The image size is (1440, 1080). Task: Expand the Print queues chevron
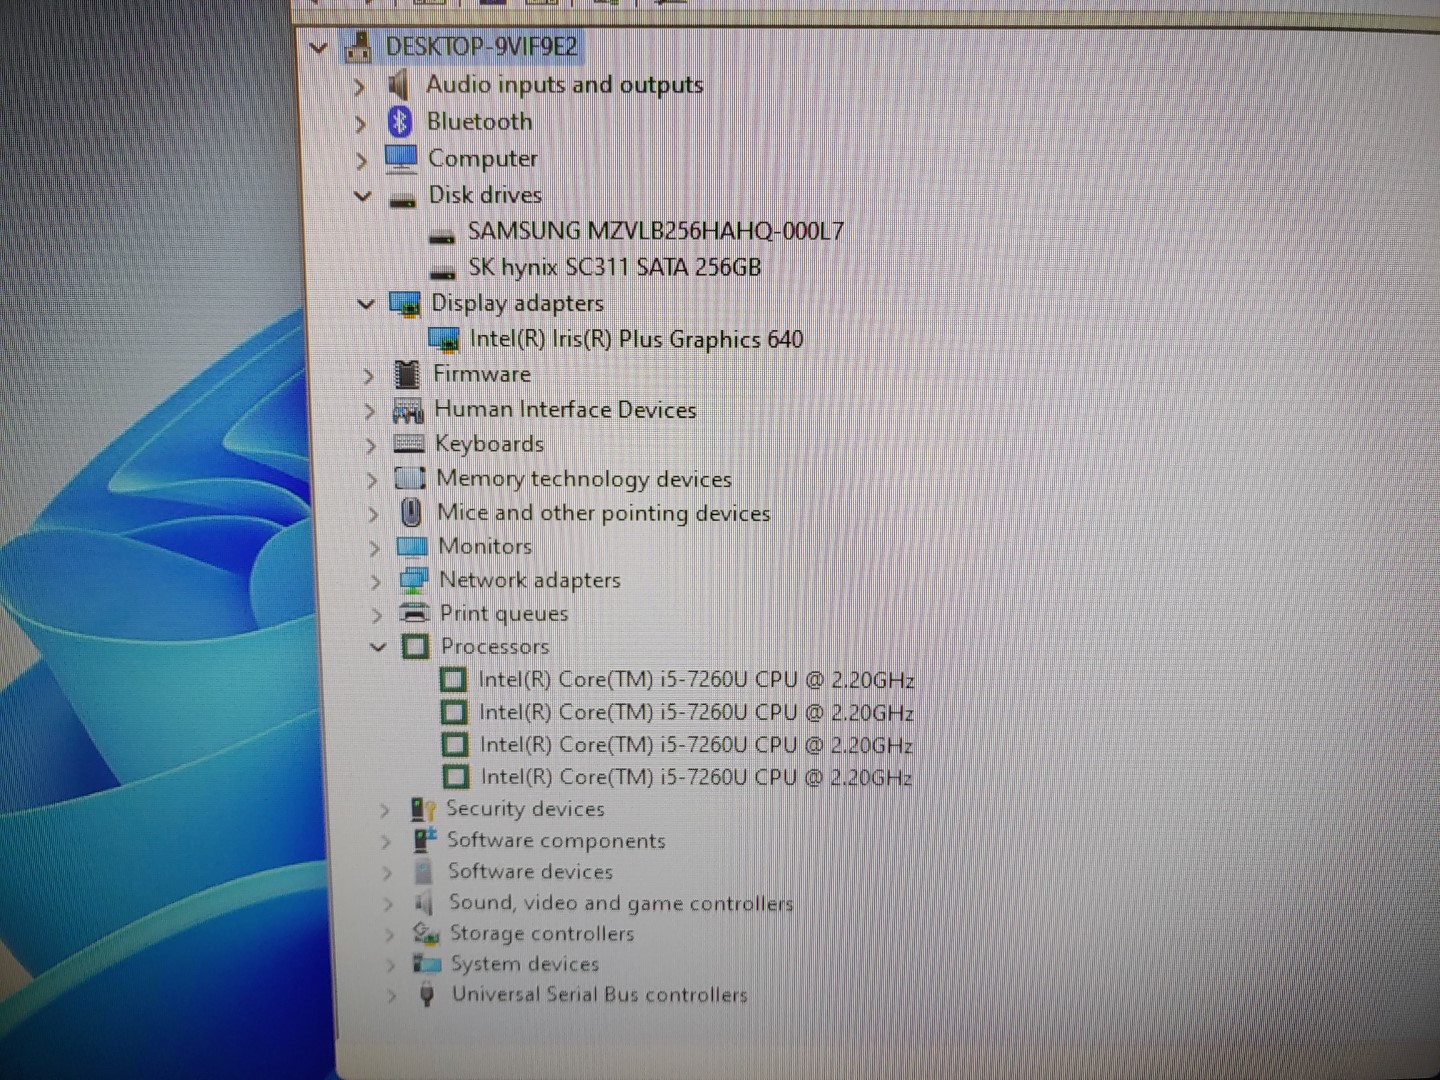click(x=376, y=615)
